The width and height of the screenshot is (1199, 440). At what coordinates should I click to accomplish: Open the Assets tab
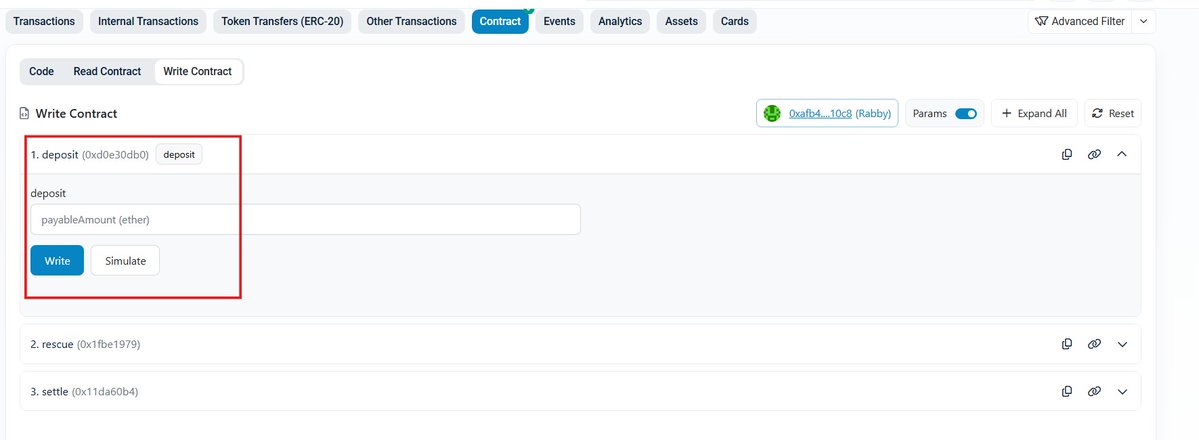point(681,21)
